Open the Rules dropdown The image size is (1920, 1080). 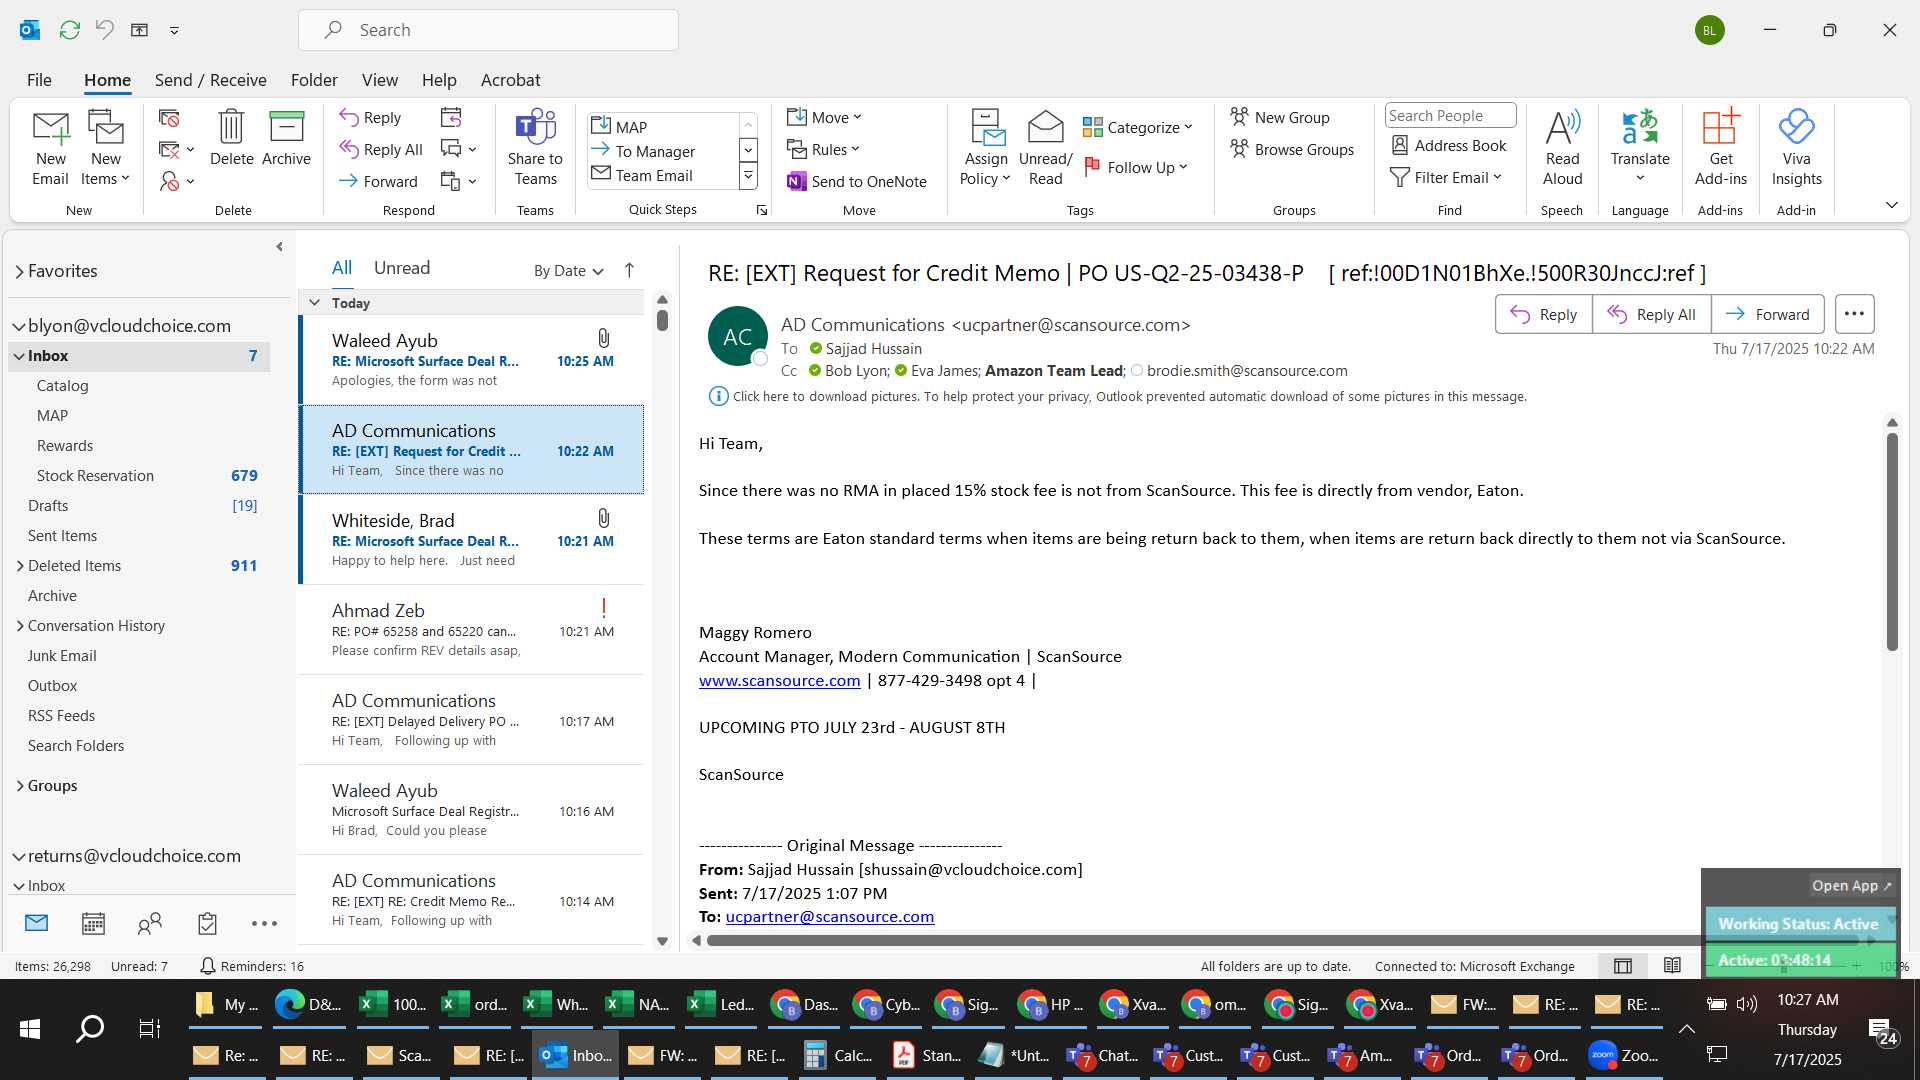pos(823,149)
